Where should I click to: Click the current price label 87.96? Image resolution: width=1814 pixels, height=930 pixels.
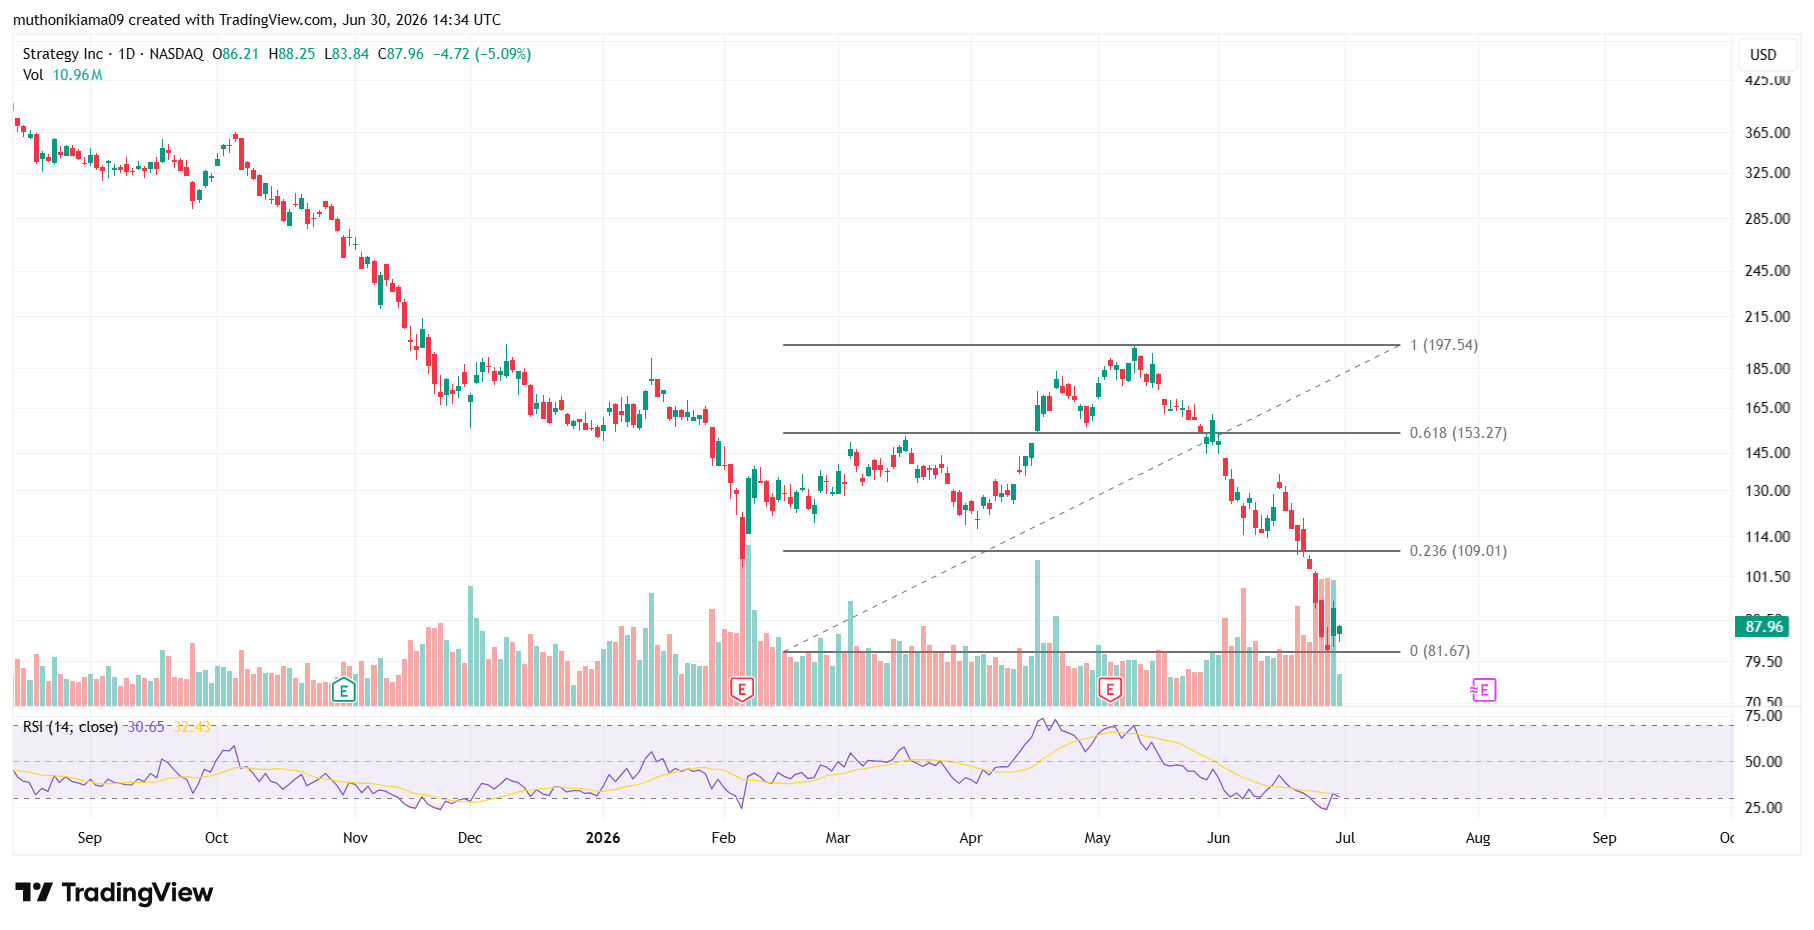point(1764,627)
